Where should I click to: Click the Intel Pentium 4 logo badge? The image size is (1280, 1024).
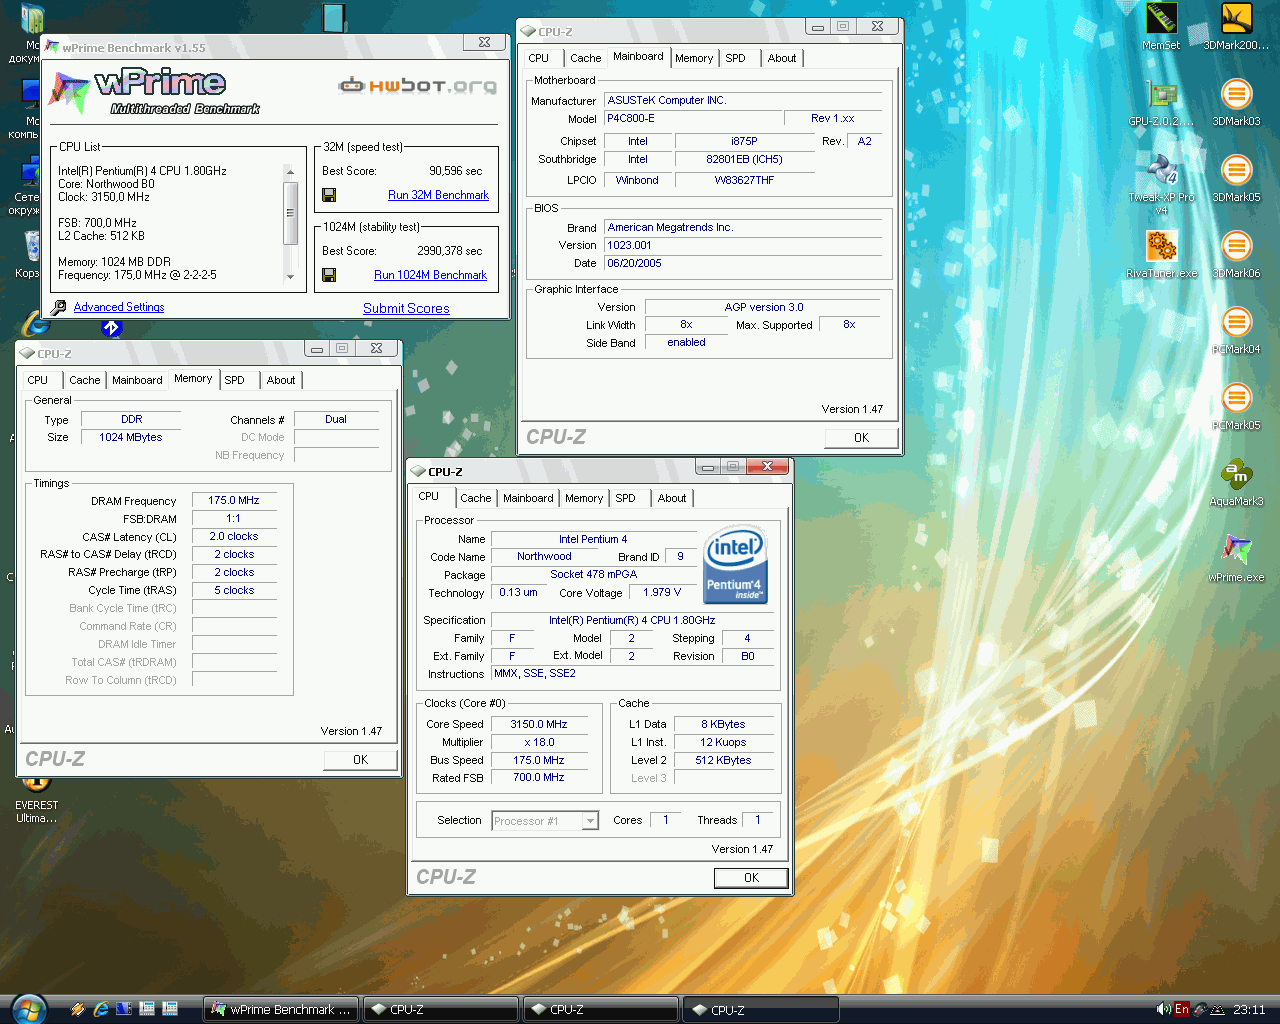pyautogui.click(x=735, y=565)
